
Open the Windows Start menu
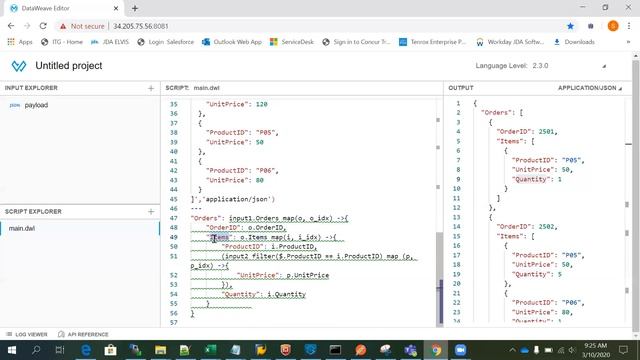[x=12, y=350]
